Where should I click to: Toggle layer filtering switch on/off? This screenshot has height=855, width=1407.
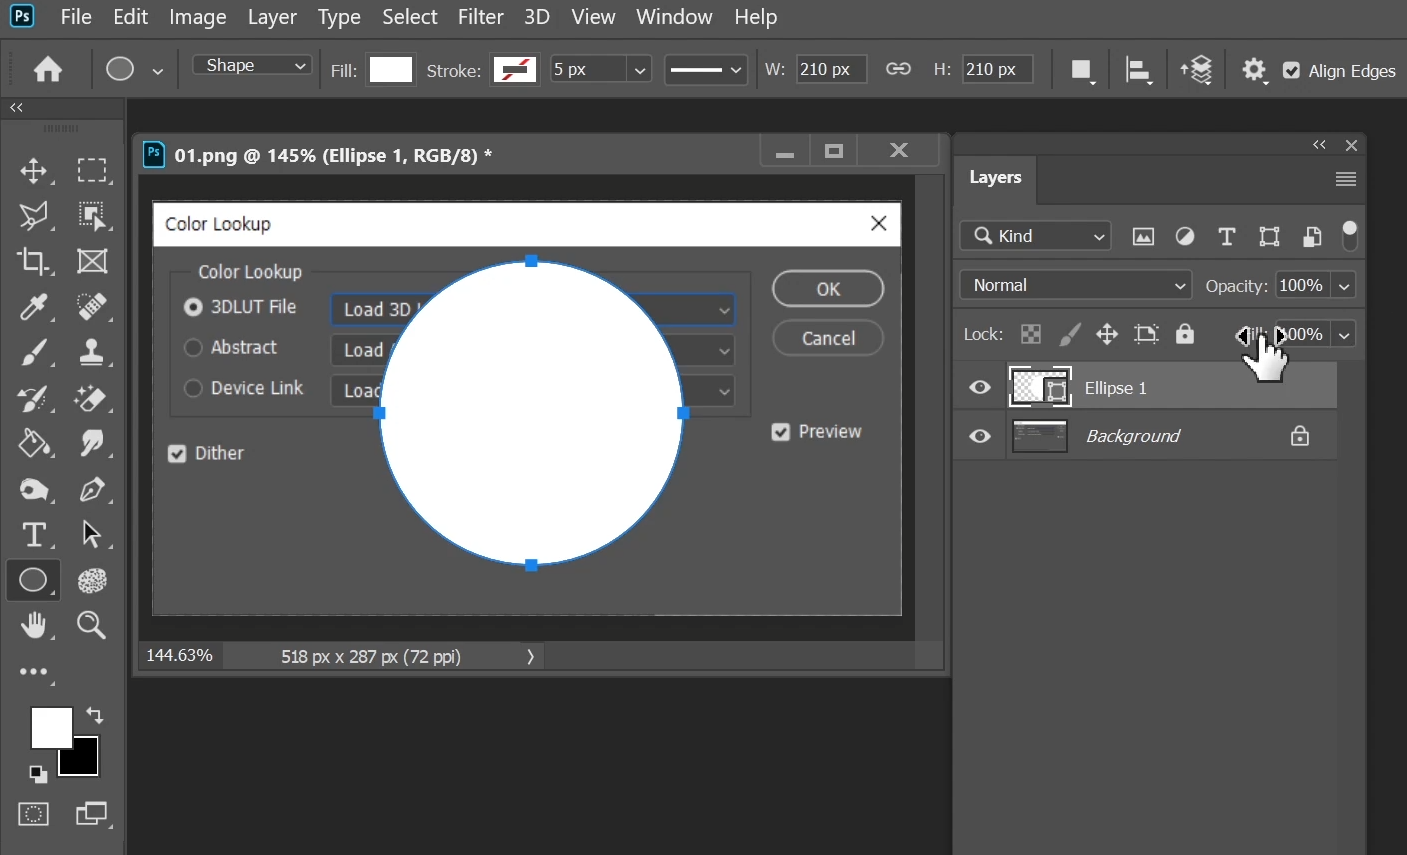pyautogui.click(x=1350, y=236)
